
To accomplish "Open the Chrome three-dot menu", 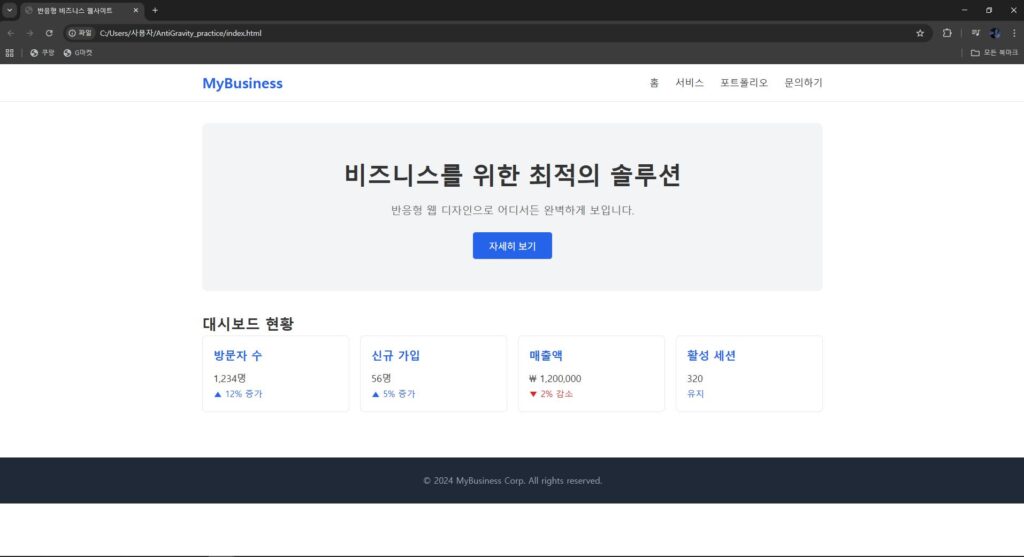I will [1014, 33].
